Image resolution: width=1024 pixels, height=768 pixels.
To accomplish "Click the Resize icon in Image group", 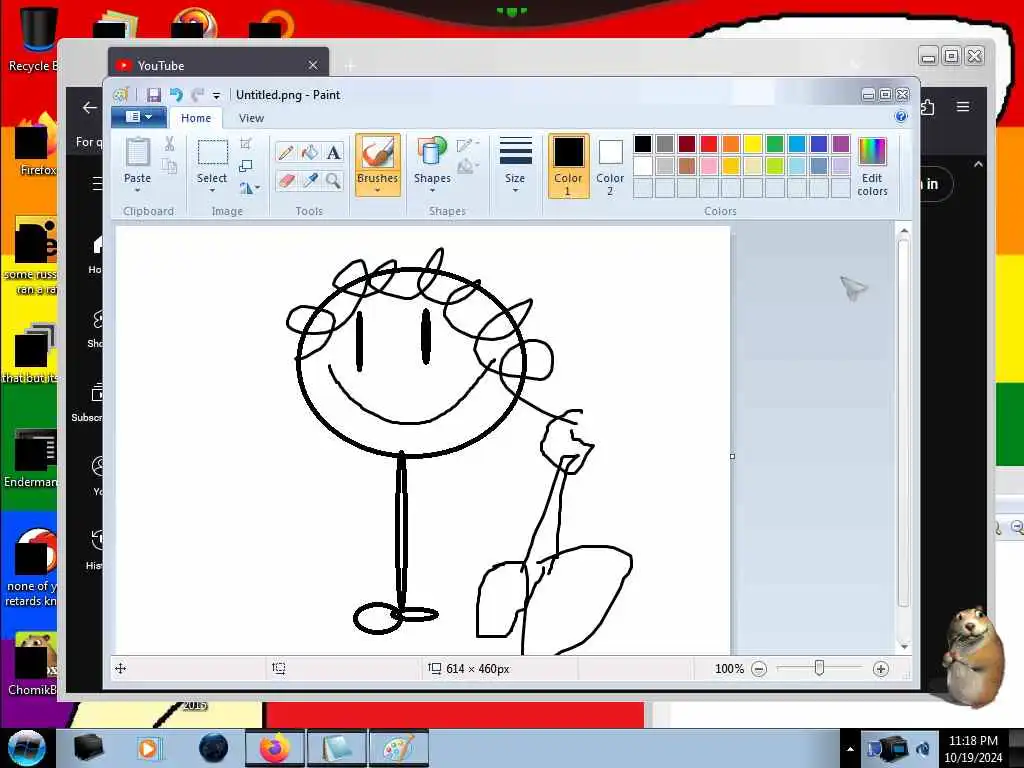I will (x=246, y=166).
